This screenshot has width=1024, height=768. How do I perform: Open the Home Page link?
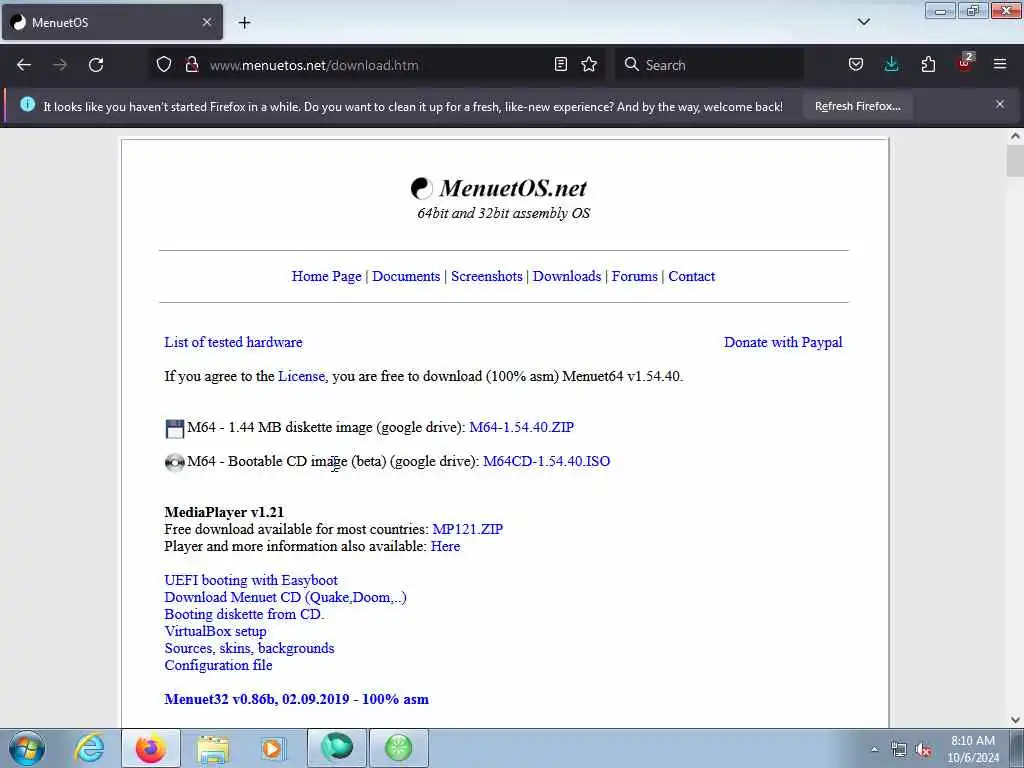327,276
